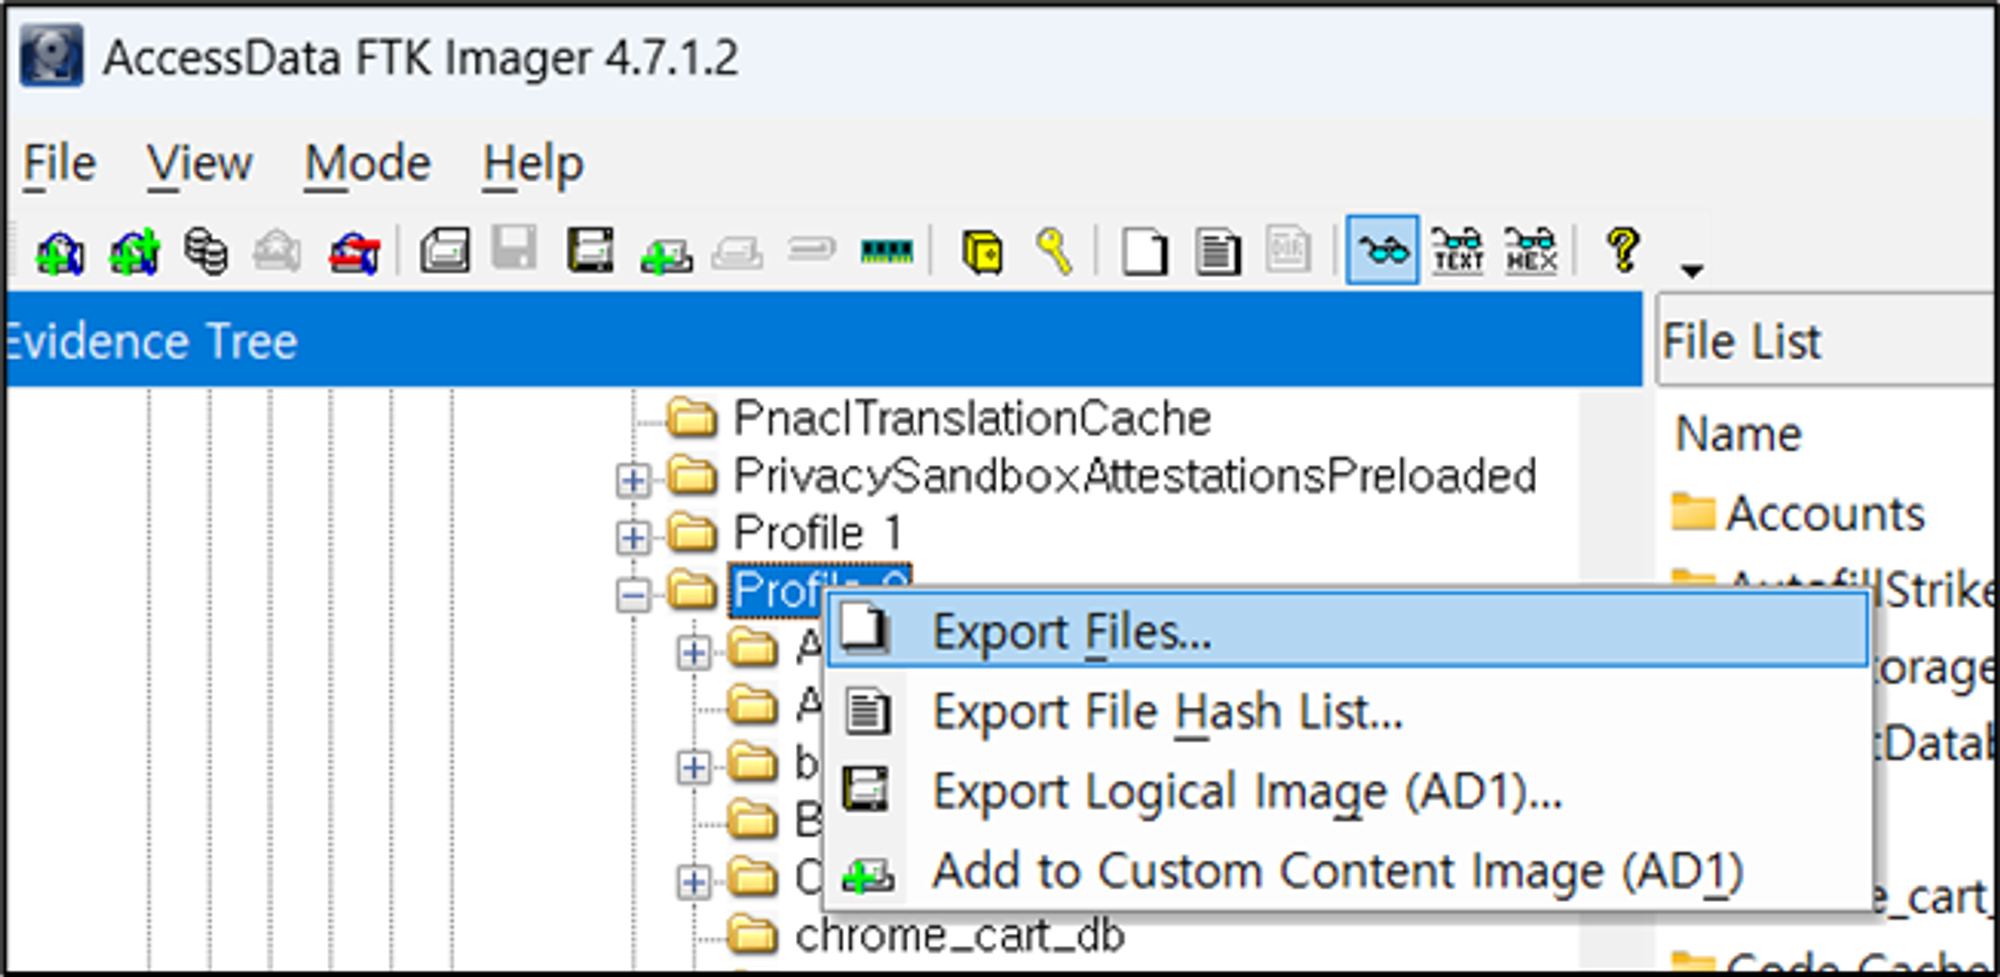Click the logical image icon in context menu

pos(865,790)
